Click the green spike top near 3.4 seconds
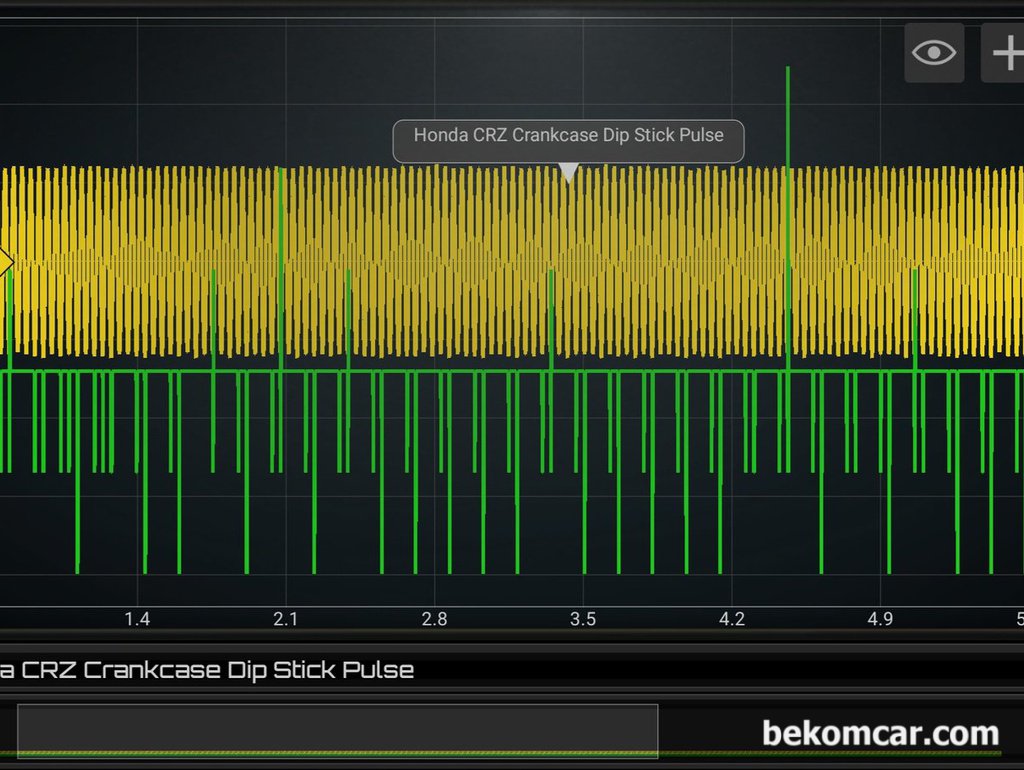Screen dimensions: 1024x770 pos(551,273)
